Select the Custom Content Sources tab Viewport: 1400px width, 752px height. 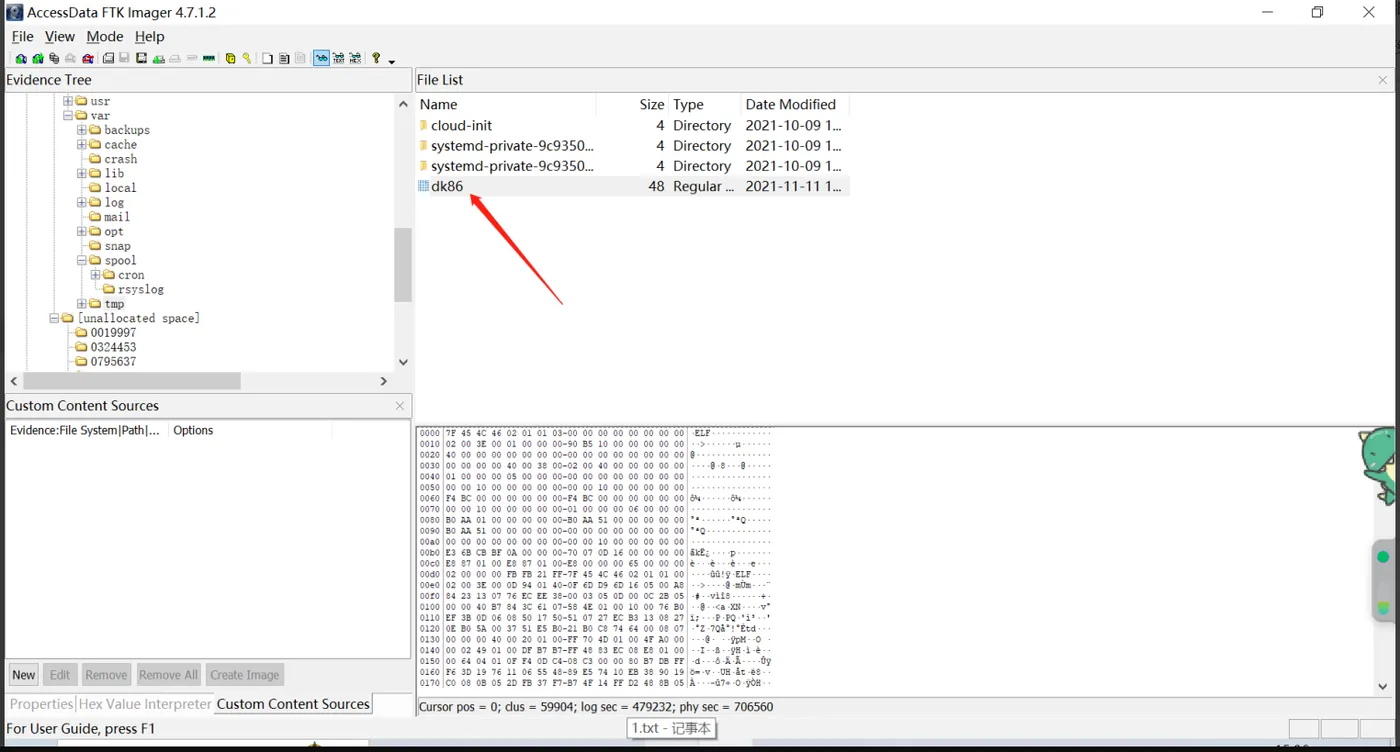coord(293,704)
